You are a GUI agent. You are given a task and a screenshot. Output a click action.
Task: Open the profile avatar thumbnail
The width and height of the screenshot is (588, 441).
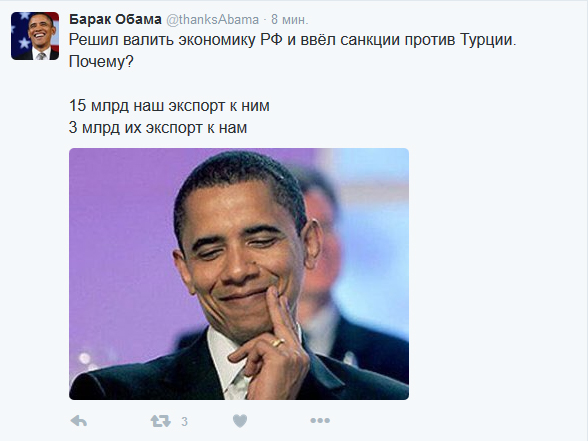[x=35, y=36]
